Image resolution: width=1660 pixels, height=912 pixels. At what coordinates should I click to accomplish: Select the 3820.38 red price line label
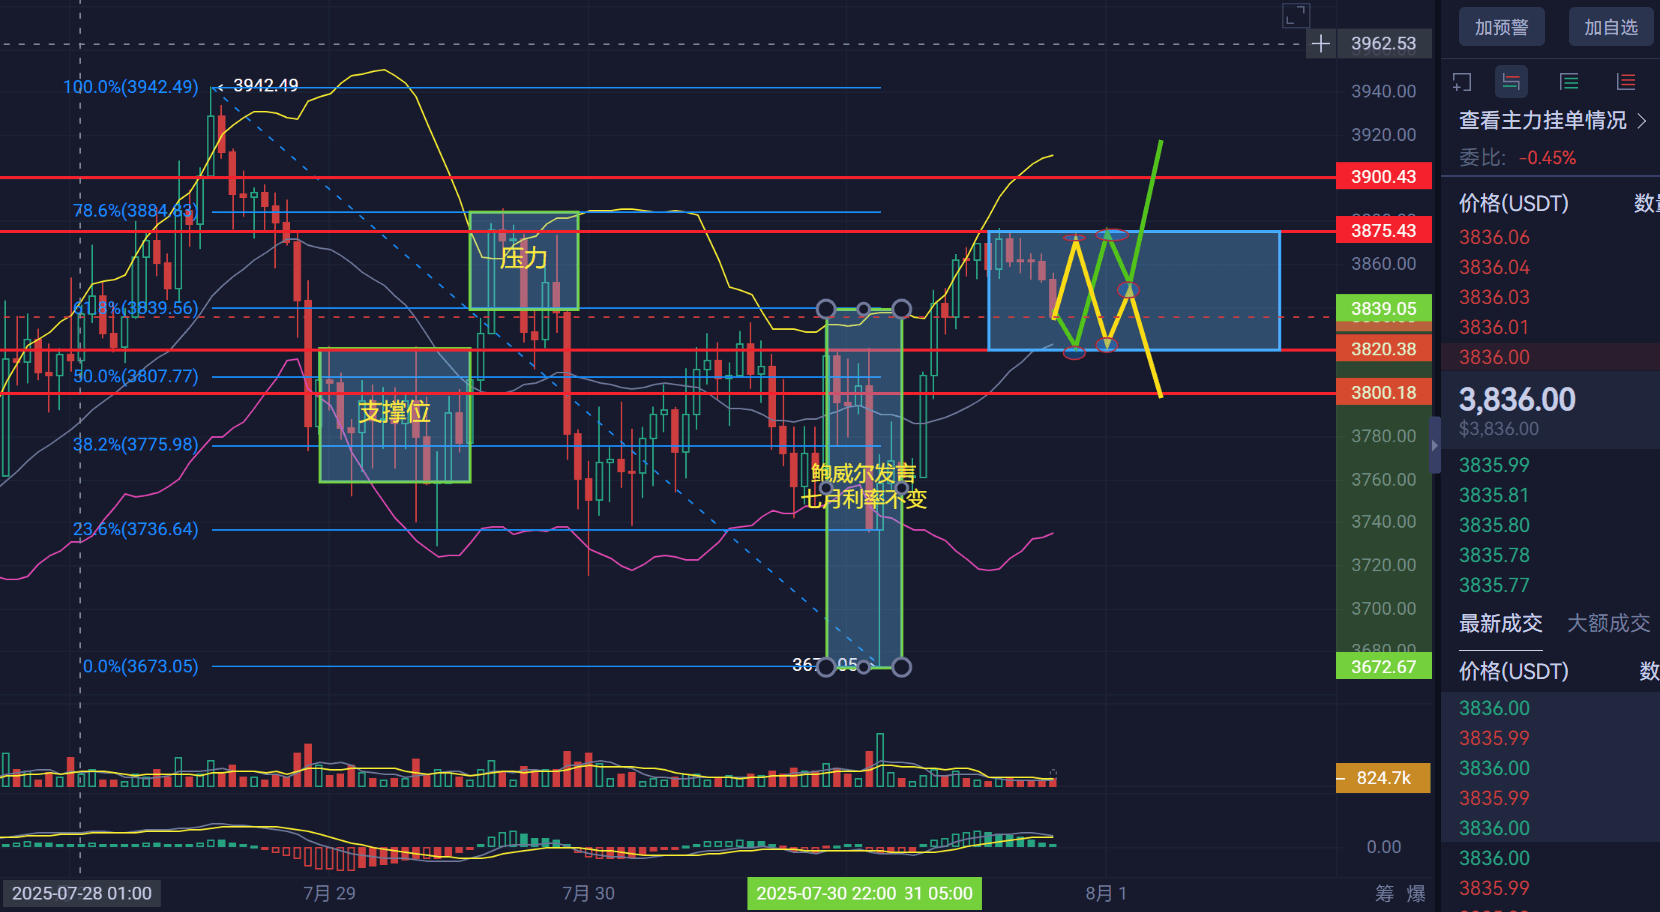coord(1384,349)
